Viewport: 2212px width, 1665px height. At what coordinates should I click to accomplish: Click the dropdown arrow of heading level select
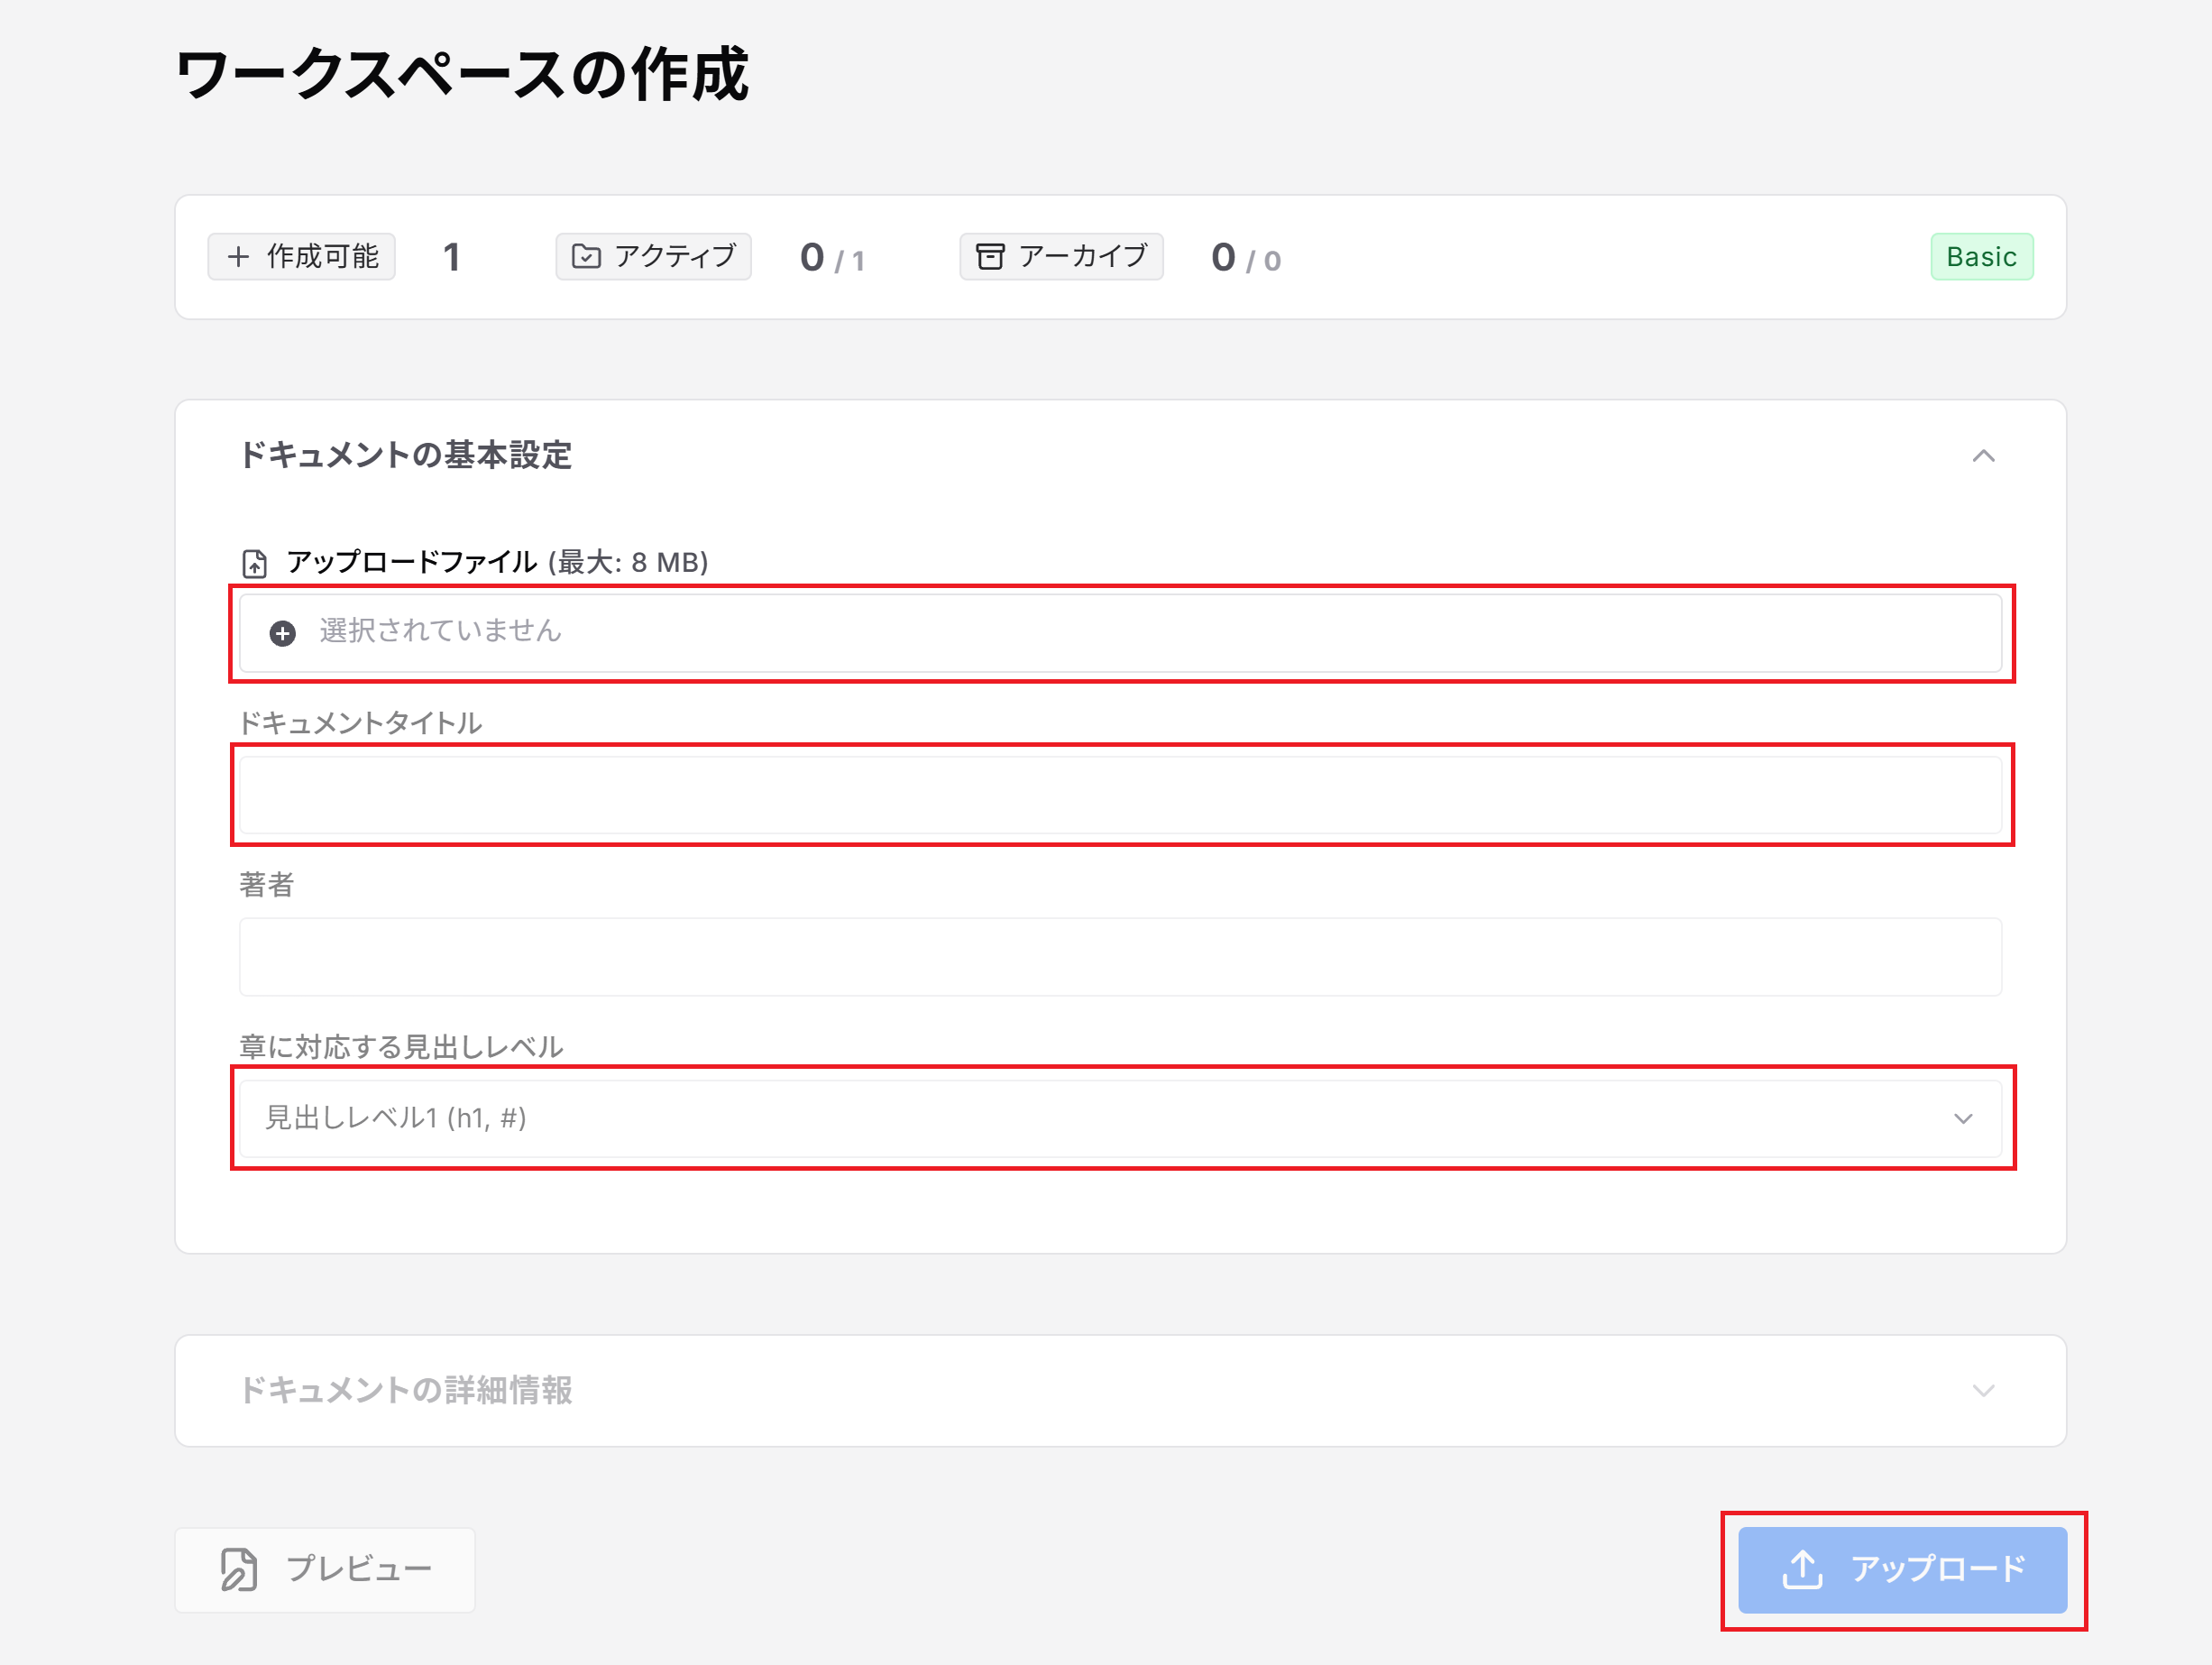[1963, 1118]
